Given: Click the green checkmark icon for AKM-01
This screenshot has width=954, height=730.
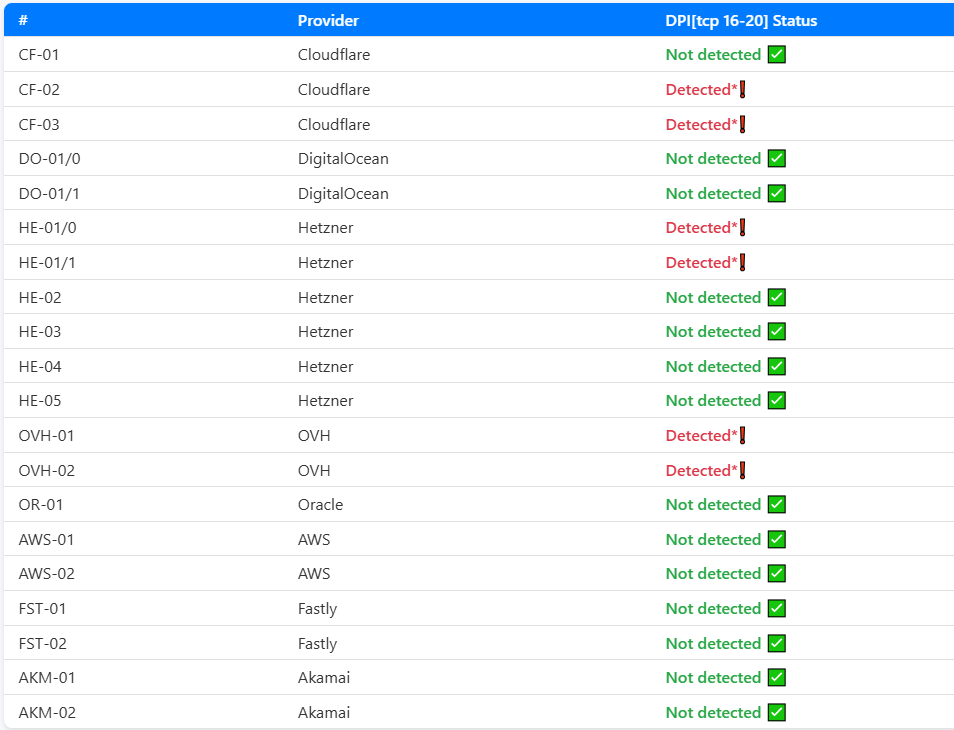Looking at the screenshot, I should pyautogui.click(x=777, y=678).
